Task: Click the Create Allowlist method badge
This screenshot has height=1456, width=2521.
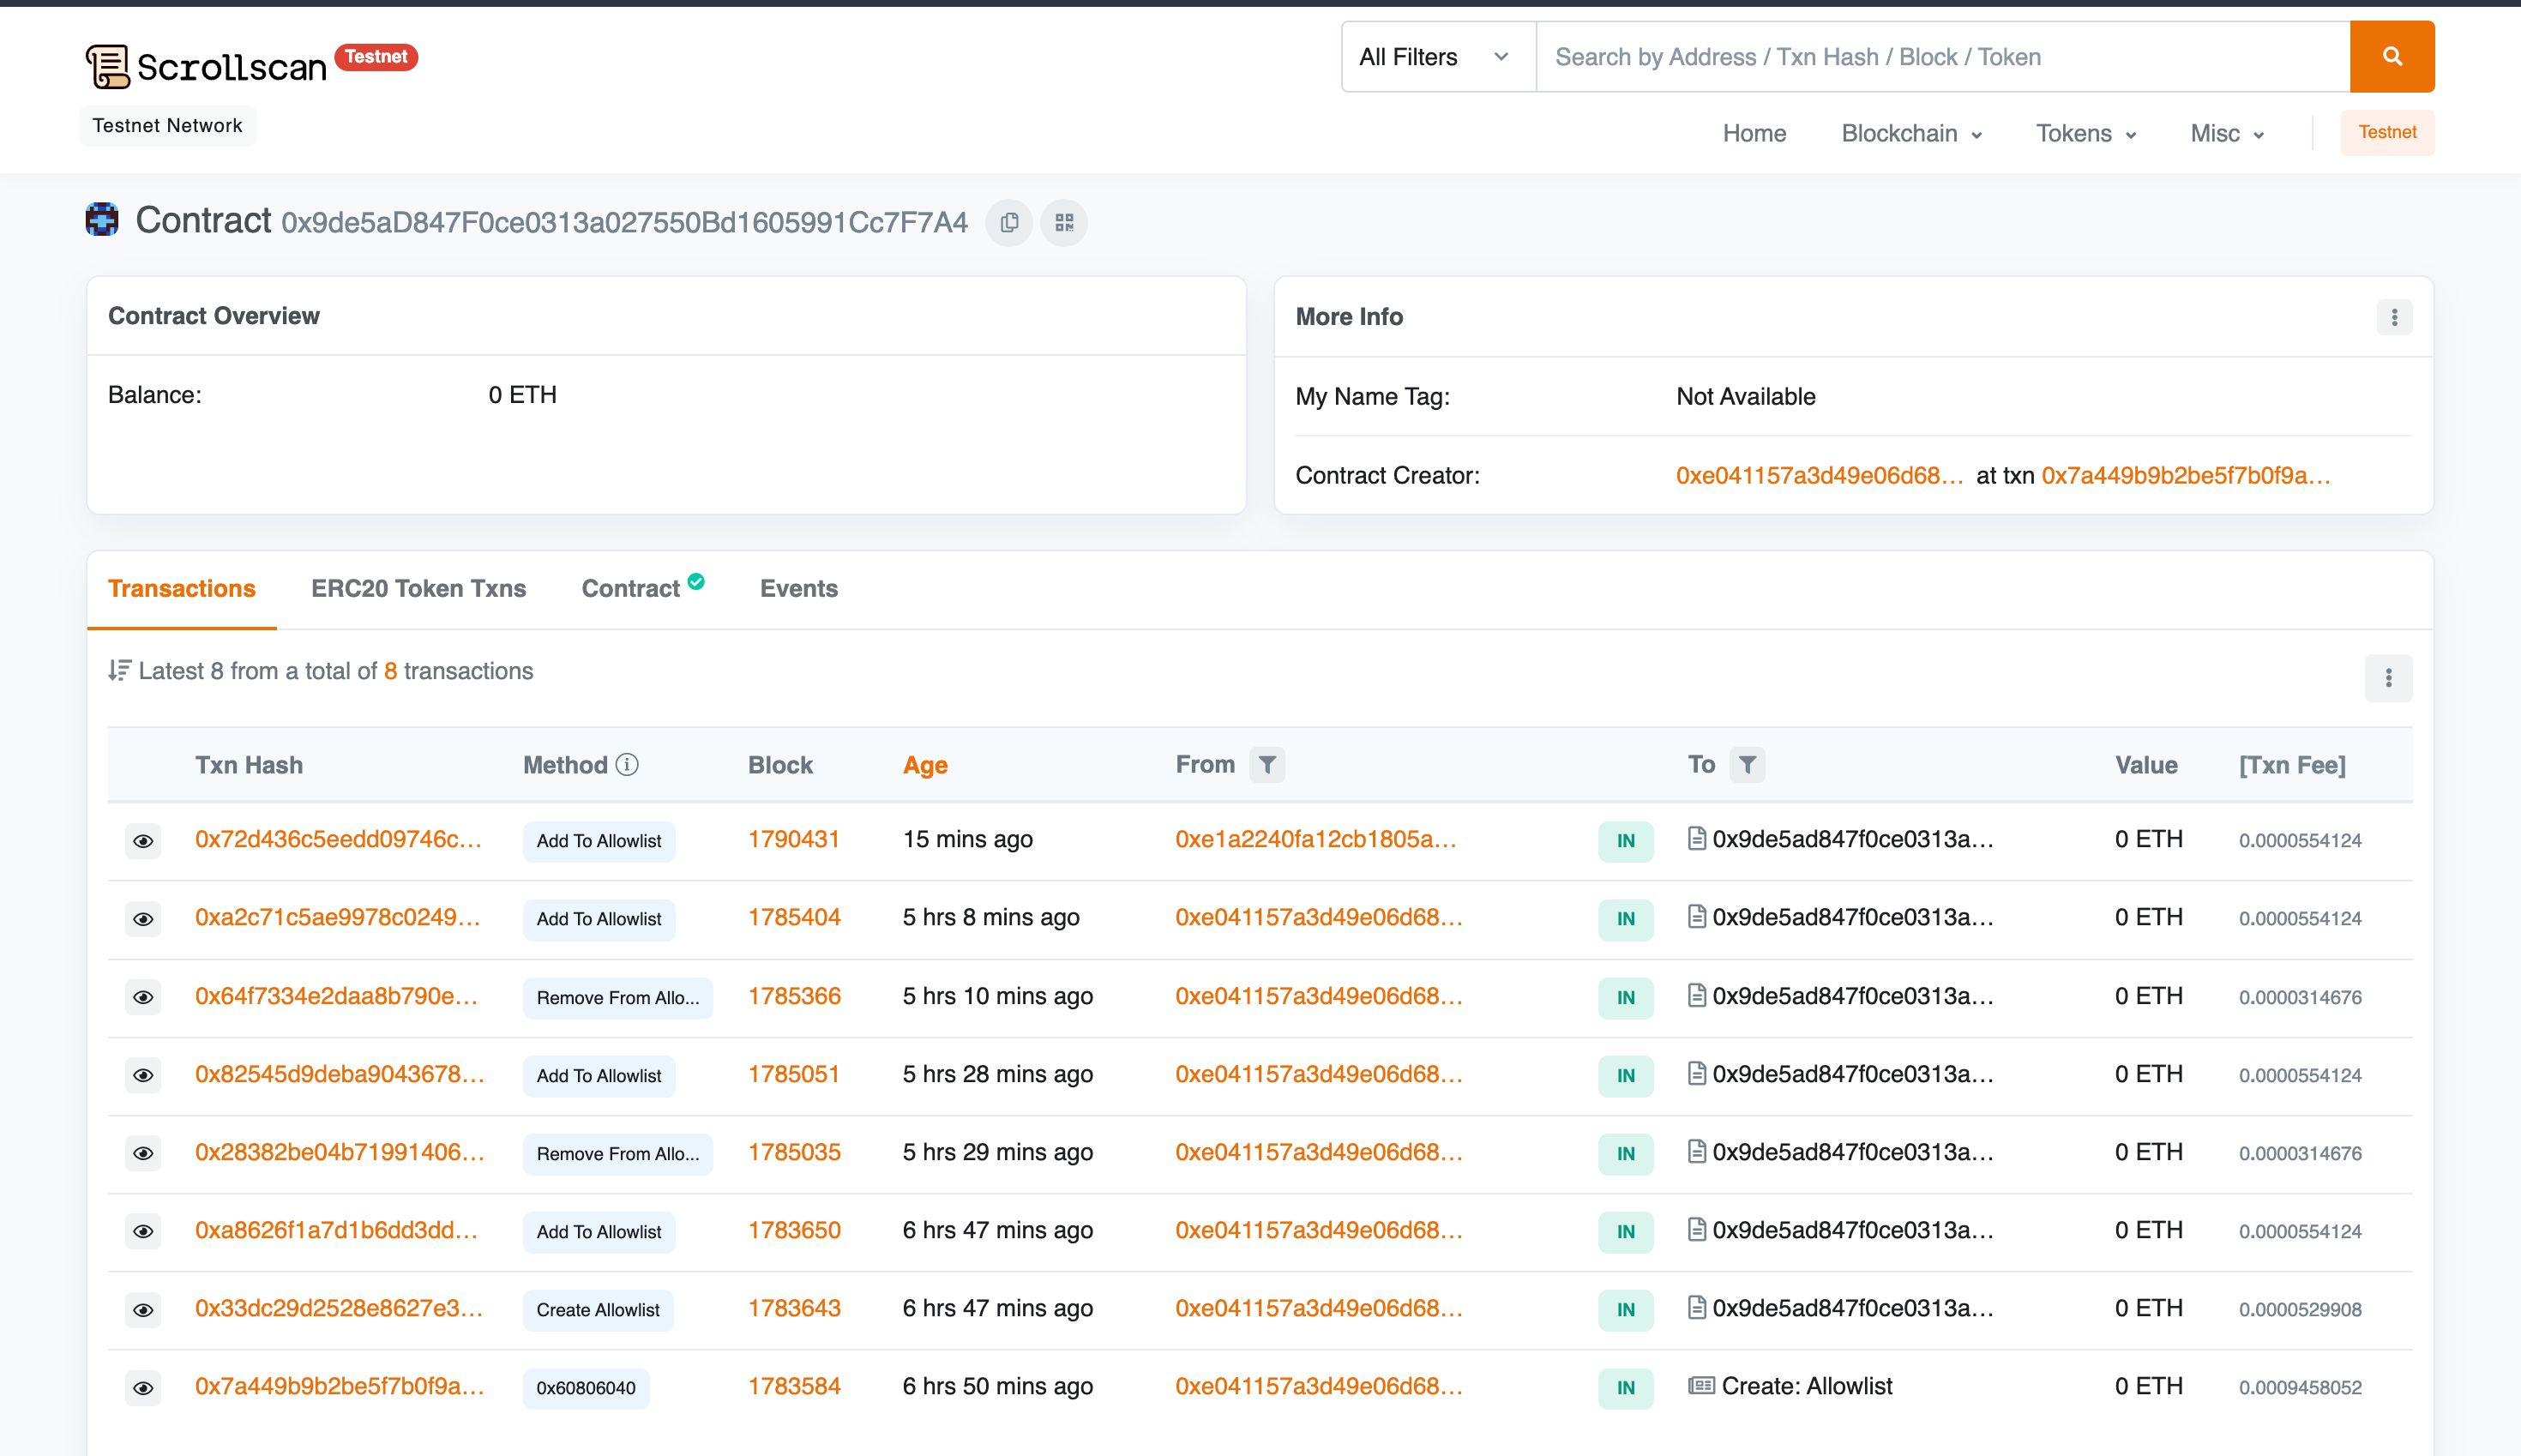Action: pos(598,1310)
